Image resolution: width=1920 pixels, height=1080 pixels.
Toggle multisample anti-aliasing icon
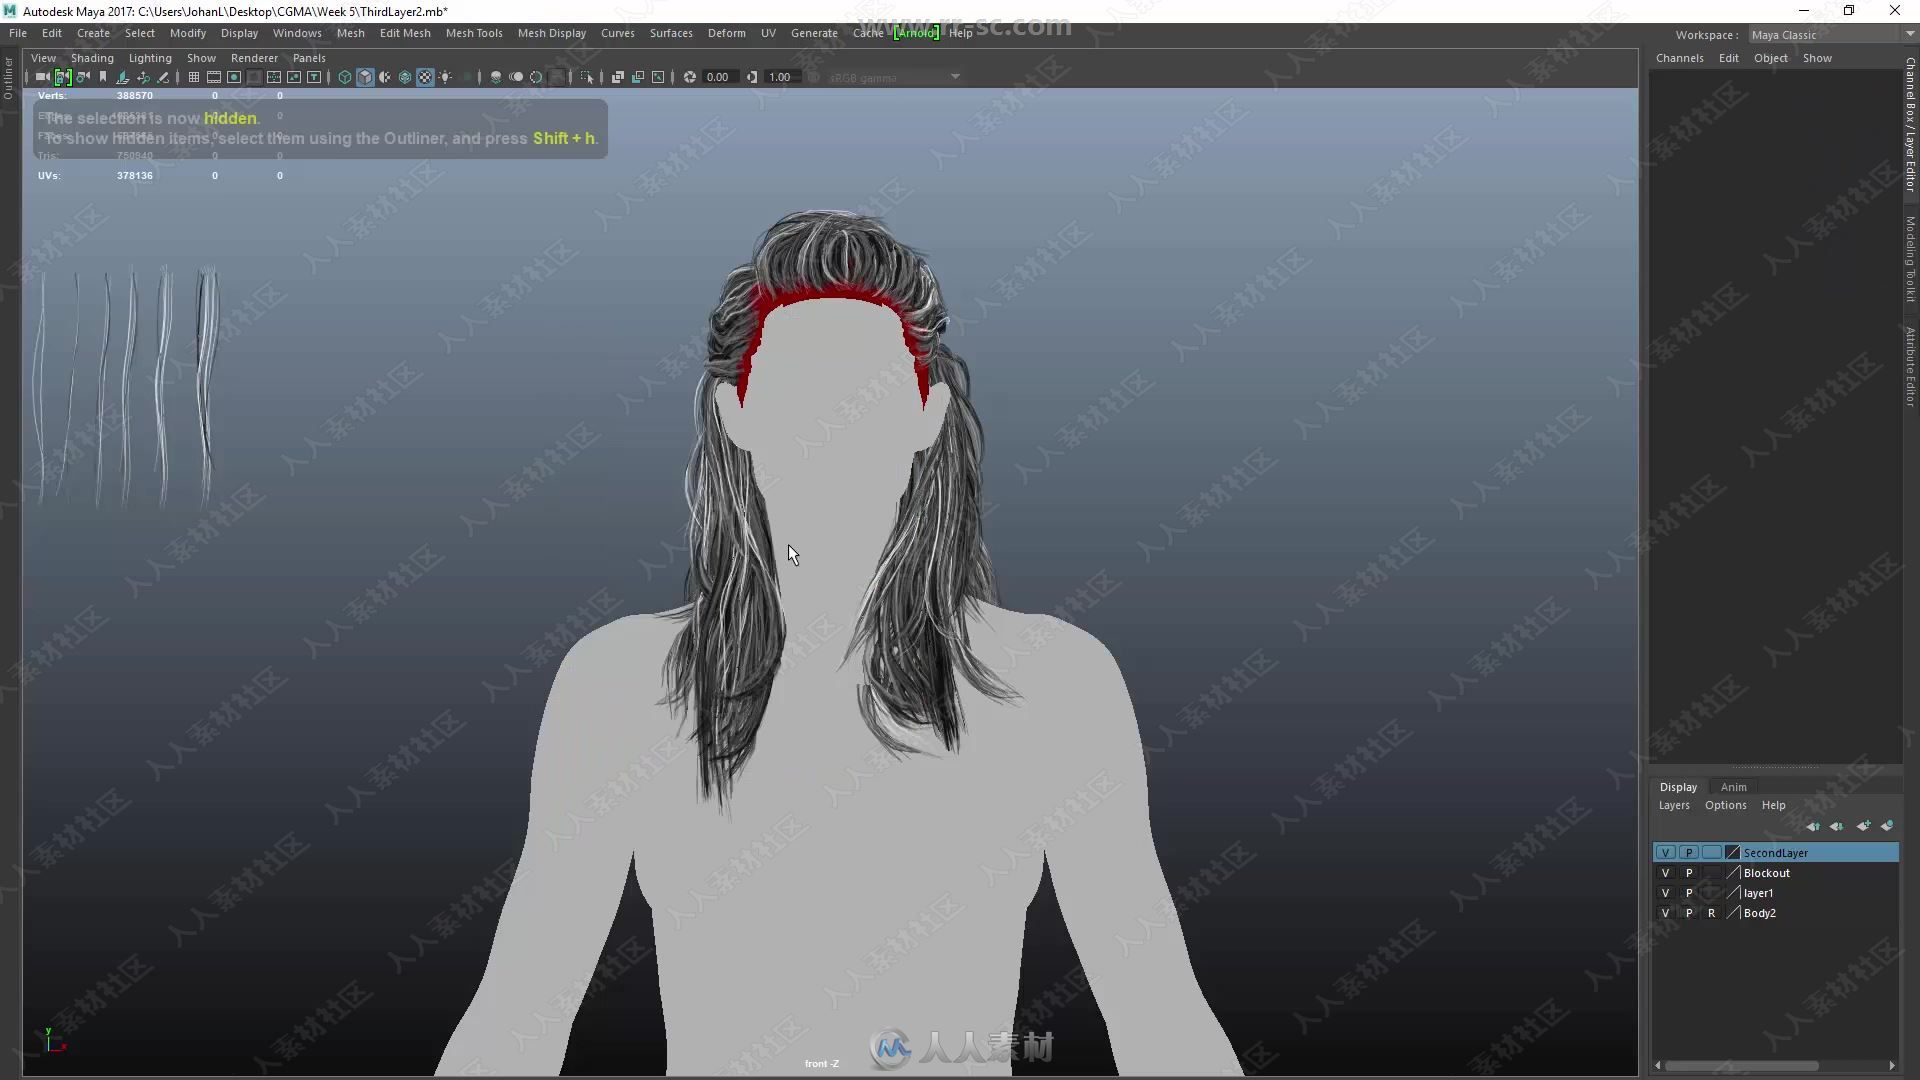click(536, 77)
